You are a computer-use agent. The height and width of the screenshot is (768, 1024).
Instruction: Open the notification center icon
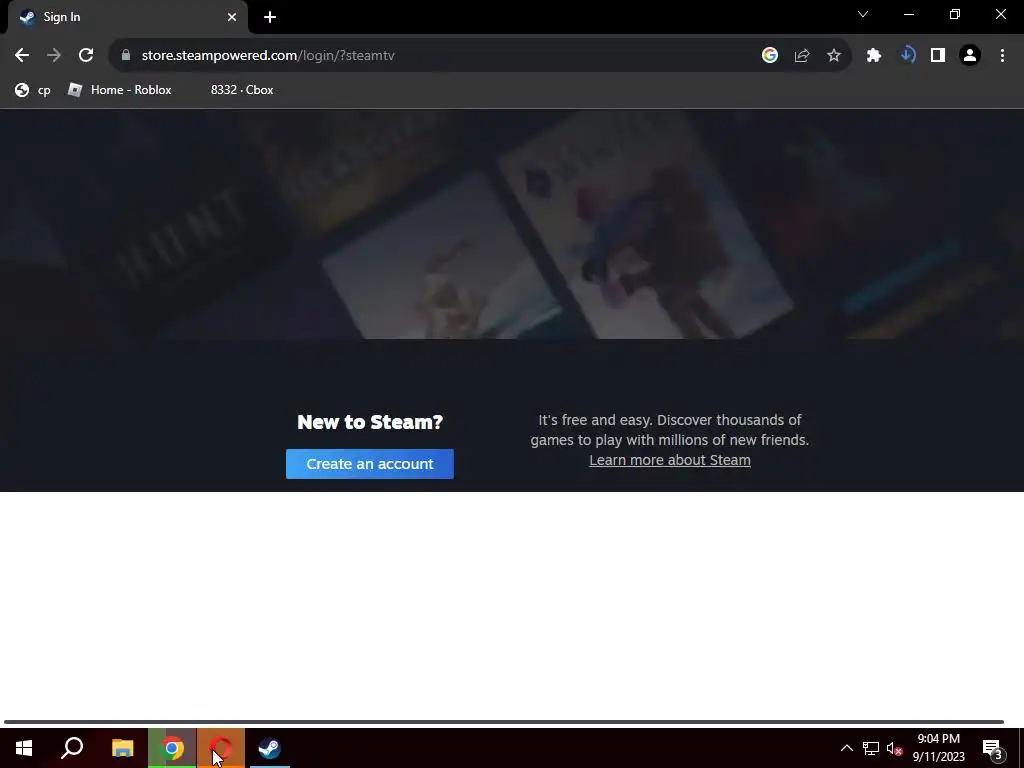pyautogui.click(x=992, y=748)
